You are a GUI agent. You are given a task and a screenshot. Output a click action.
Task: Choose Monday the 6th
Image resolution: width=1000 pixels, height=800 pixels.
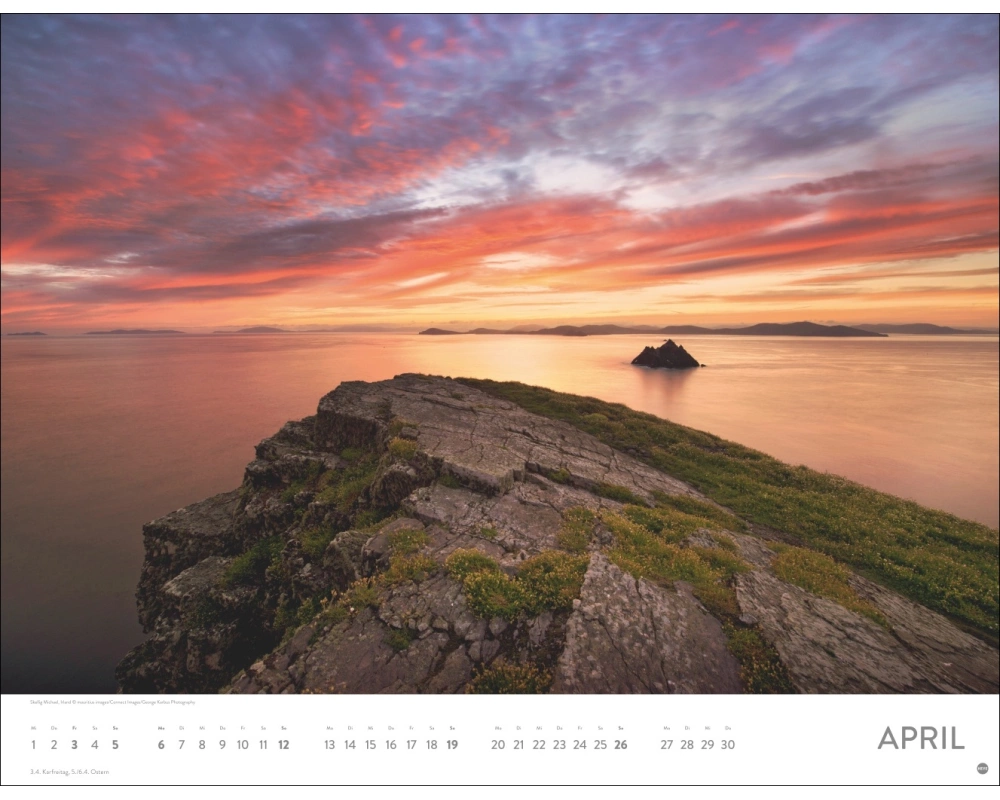(x=161, y=745)
